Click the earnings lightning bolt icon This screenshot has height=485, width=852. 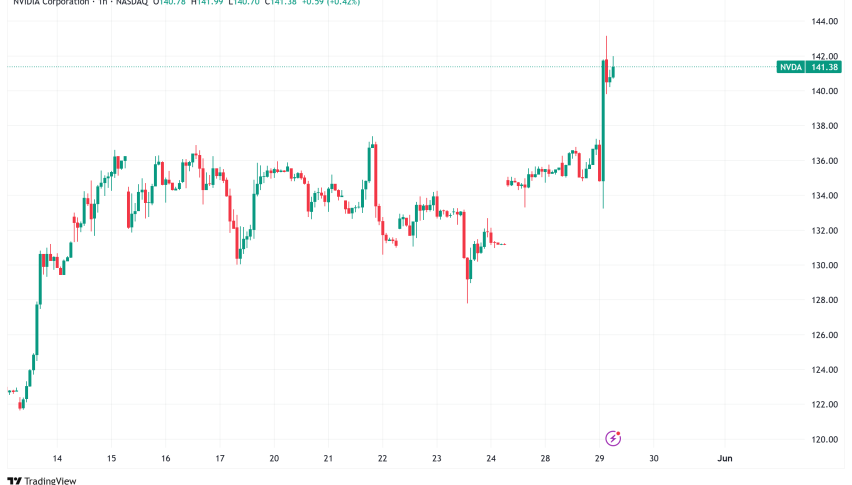pyautogui.click(x=614, y=438)
